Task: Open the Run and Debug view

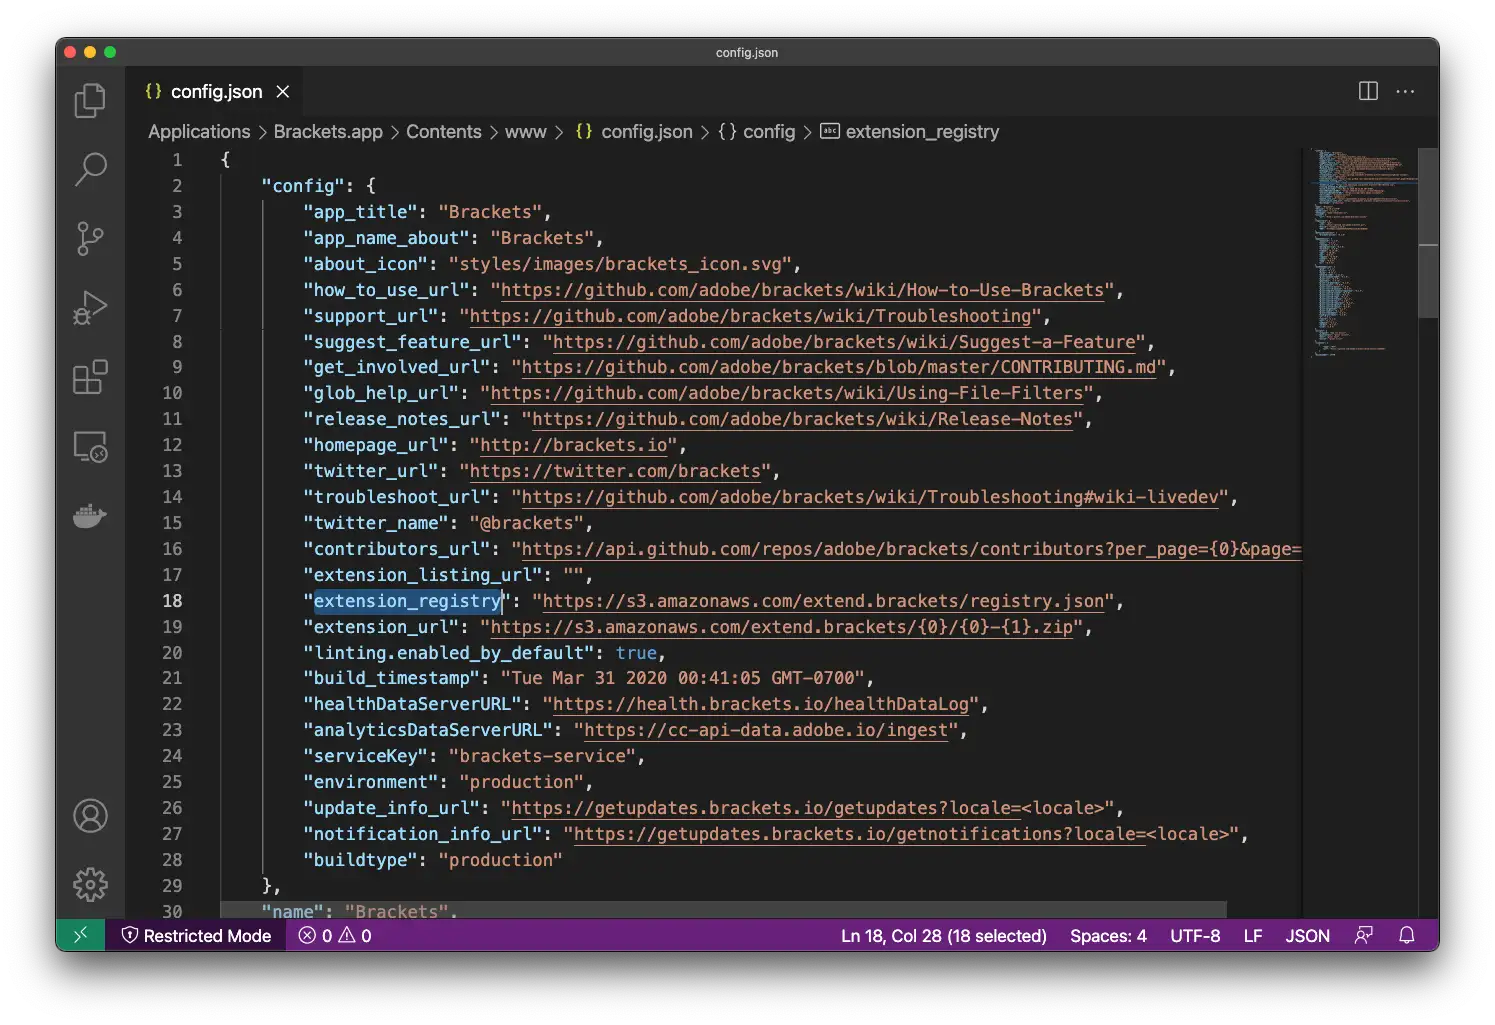Action: [90, 308]
